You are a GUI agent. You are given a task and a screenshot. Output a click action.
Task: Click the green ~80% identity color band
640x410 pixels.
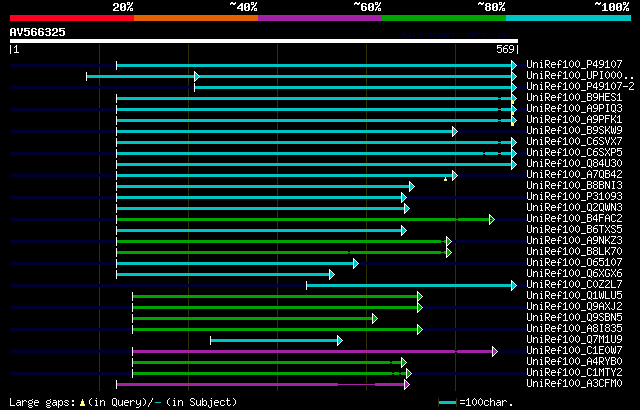tap(444, 18)
